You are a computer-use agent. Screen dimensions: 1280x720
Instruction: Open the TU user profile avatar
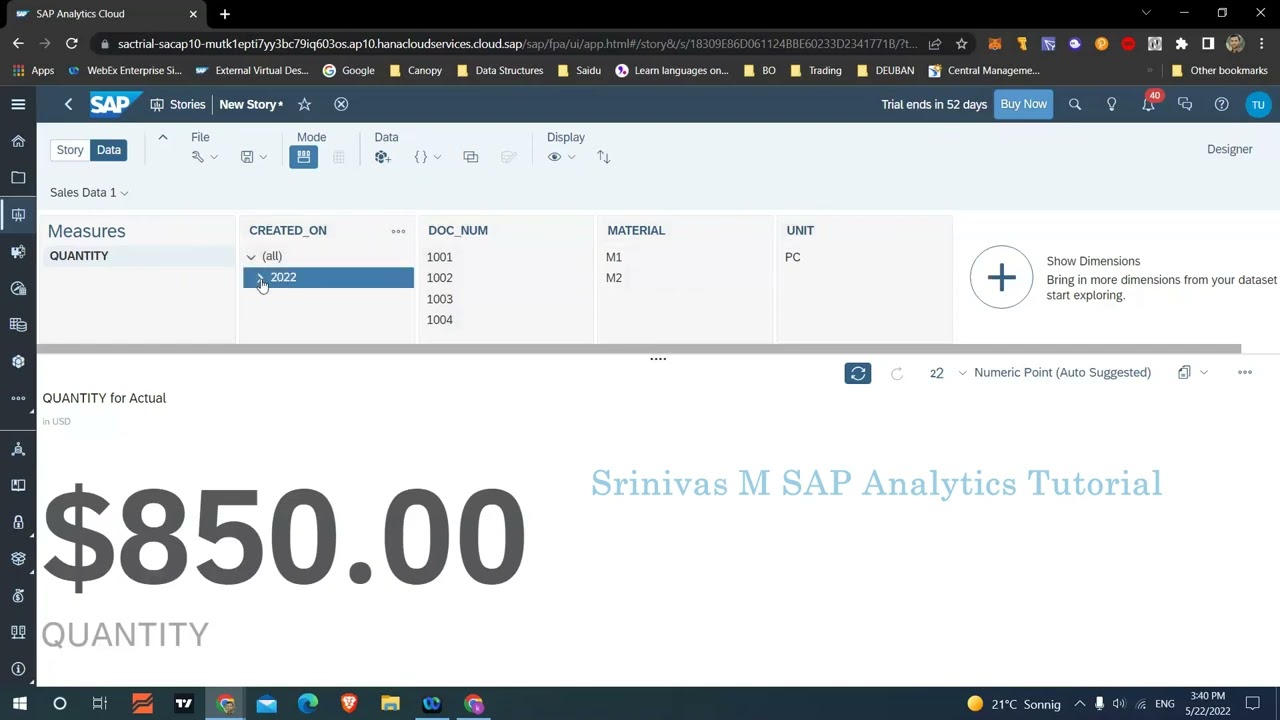click(1258, 104)
